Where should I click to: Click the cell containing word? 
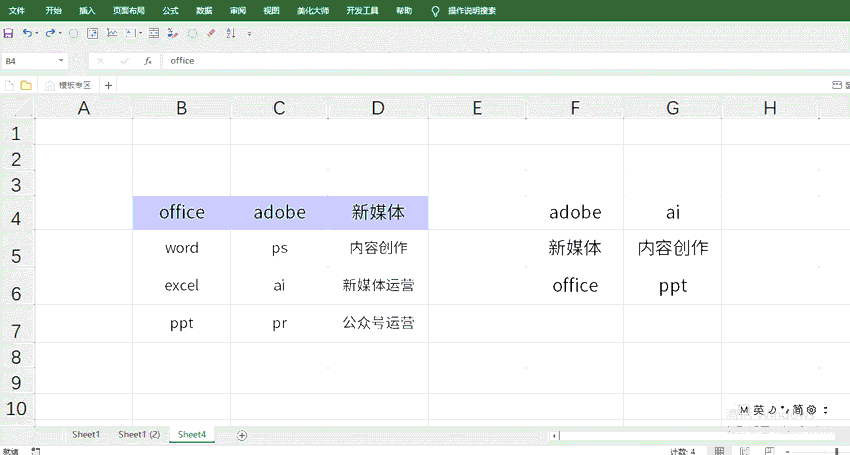[182, 248]
